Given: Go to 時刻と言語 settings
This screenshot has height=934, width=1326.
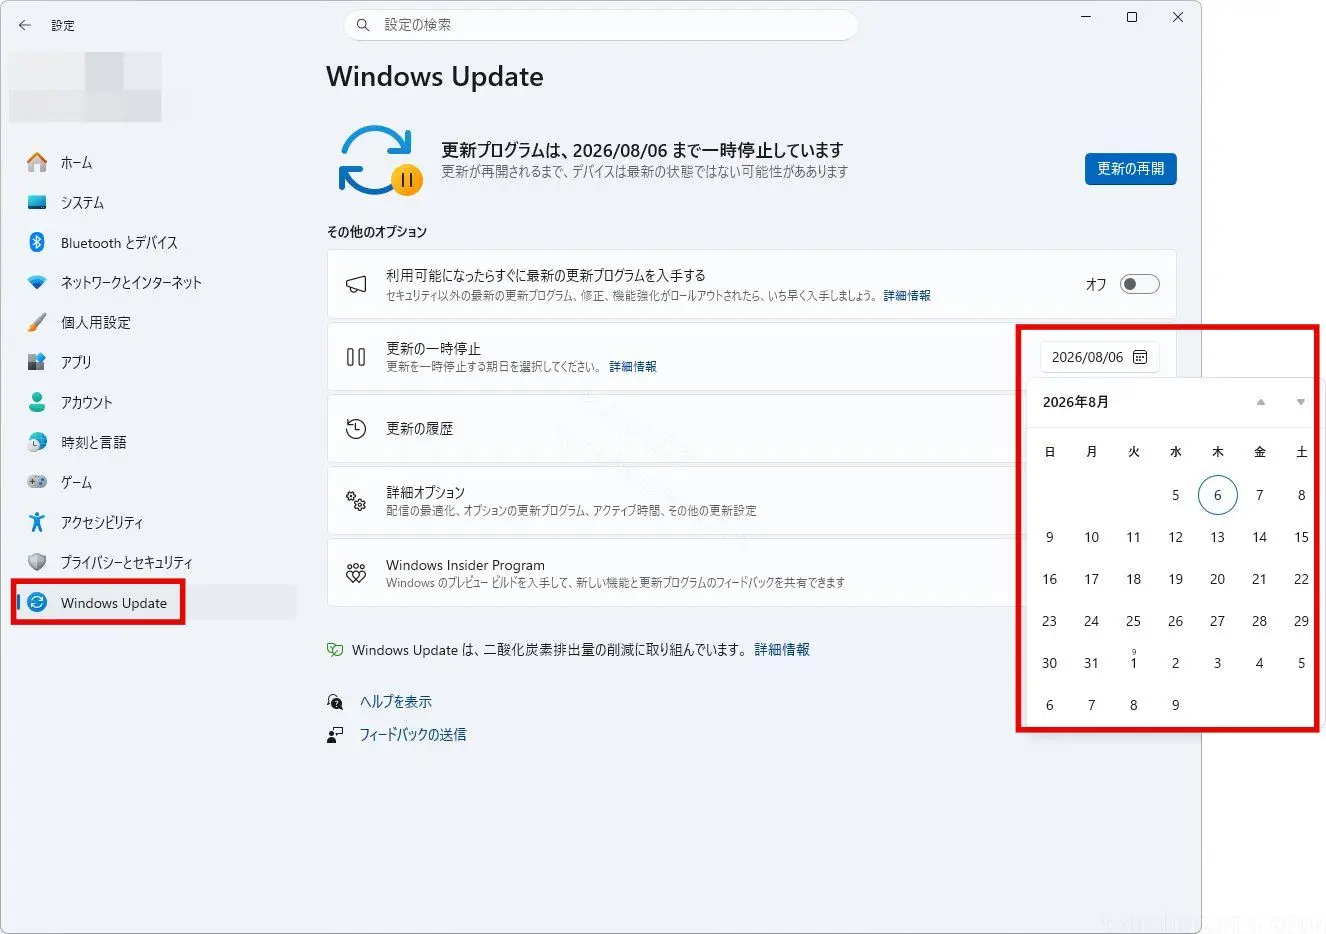Looking at the screenshot, I should (155, 442).
